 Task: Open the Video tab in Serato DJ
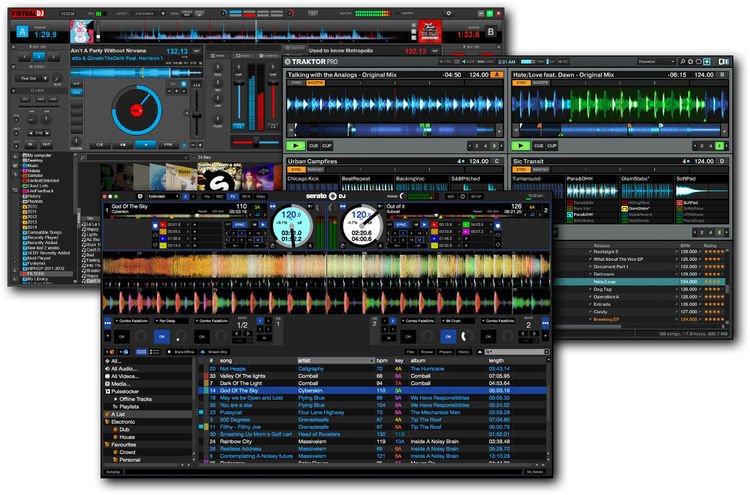pyautogui.click(x=261, y=196)
